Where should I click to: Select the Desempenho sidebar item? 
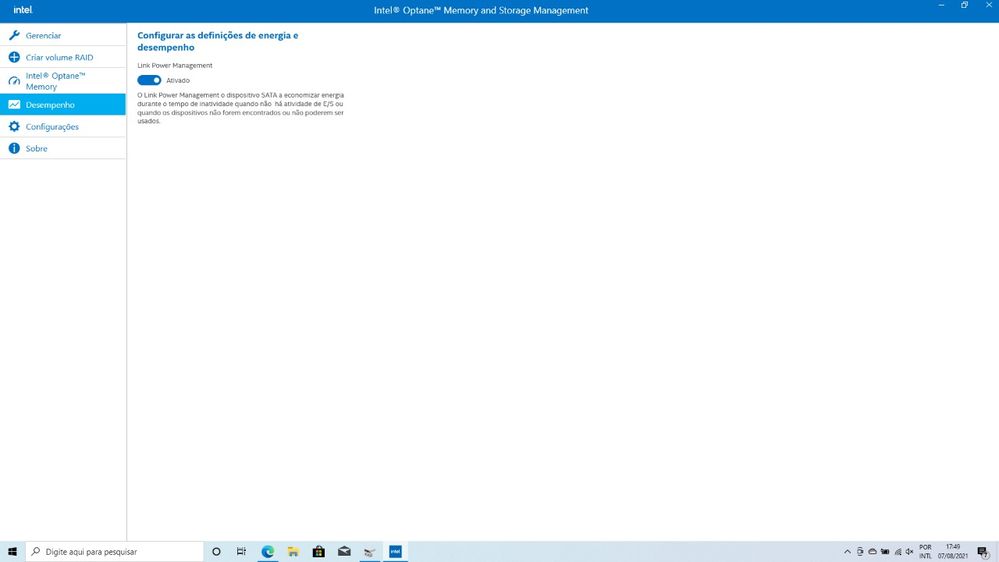coord(62,104)
